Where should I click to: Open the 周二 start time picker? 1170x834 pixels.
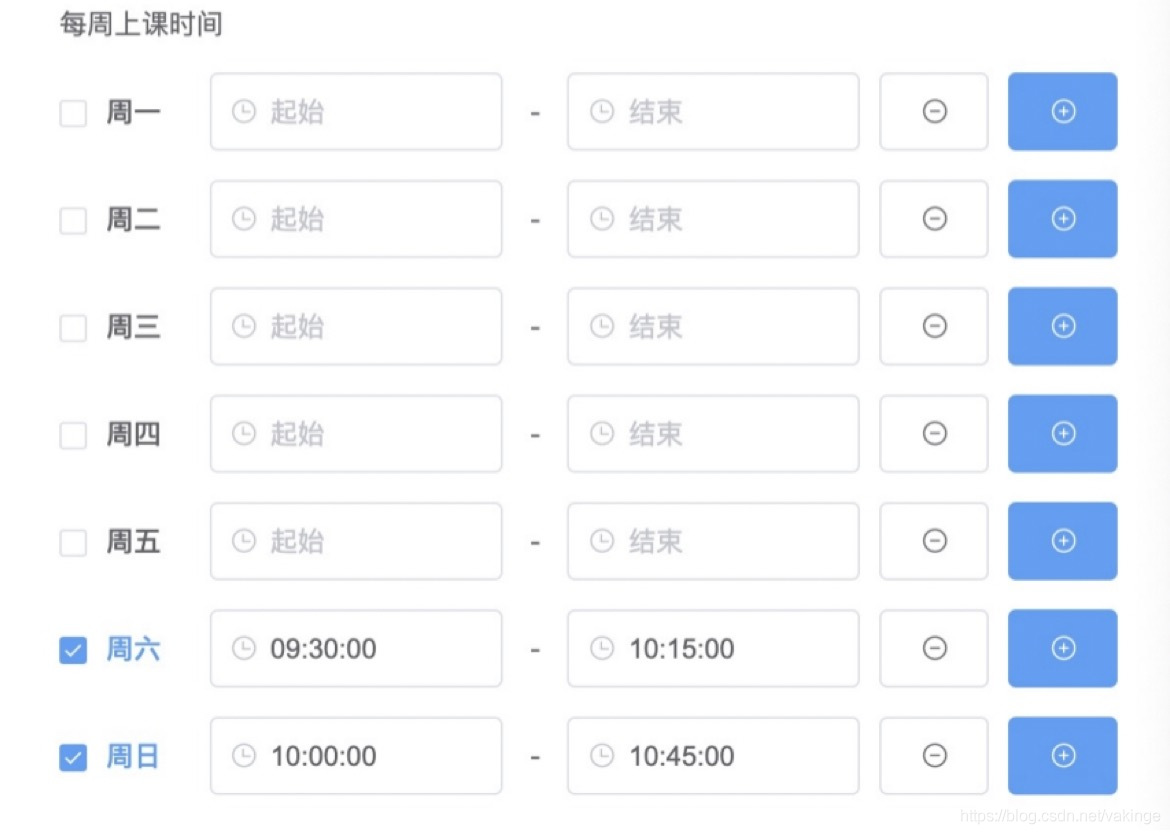pos(356,219)
